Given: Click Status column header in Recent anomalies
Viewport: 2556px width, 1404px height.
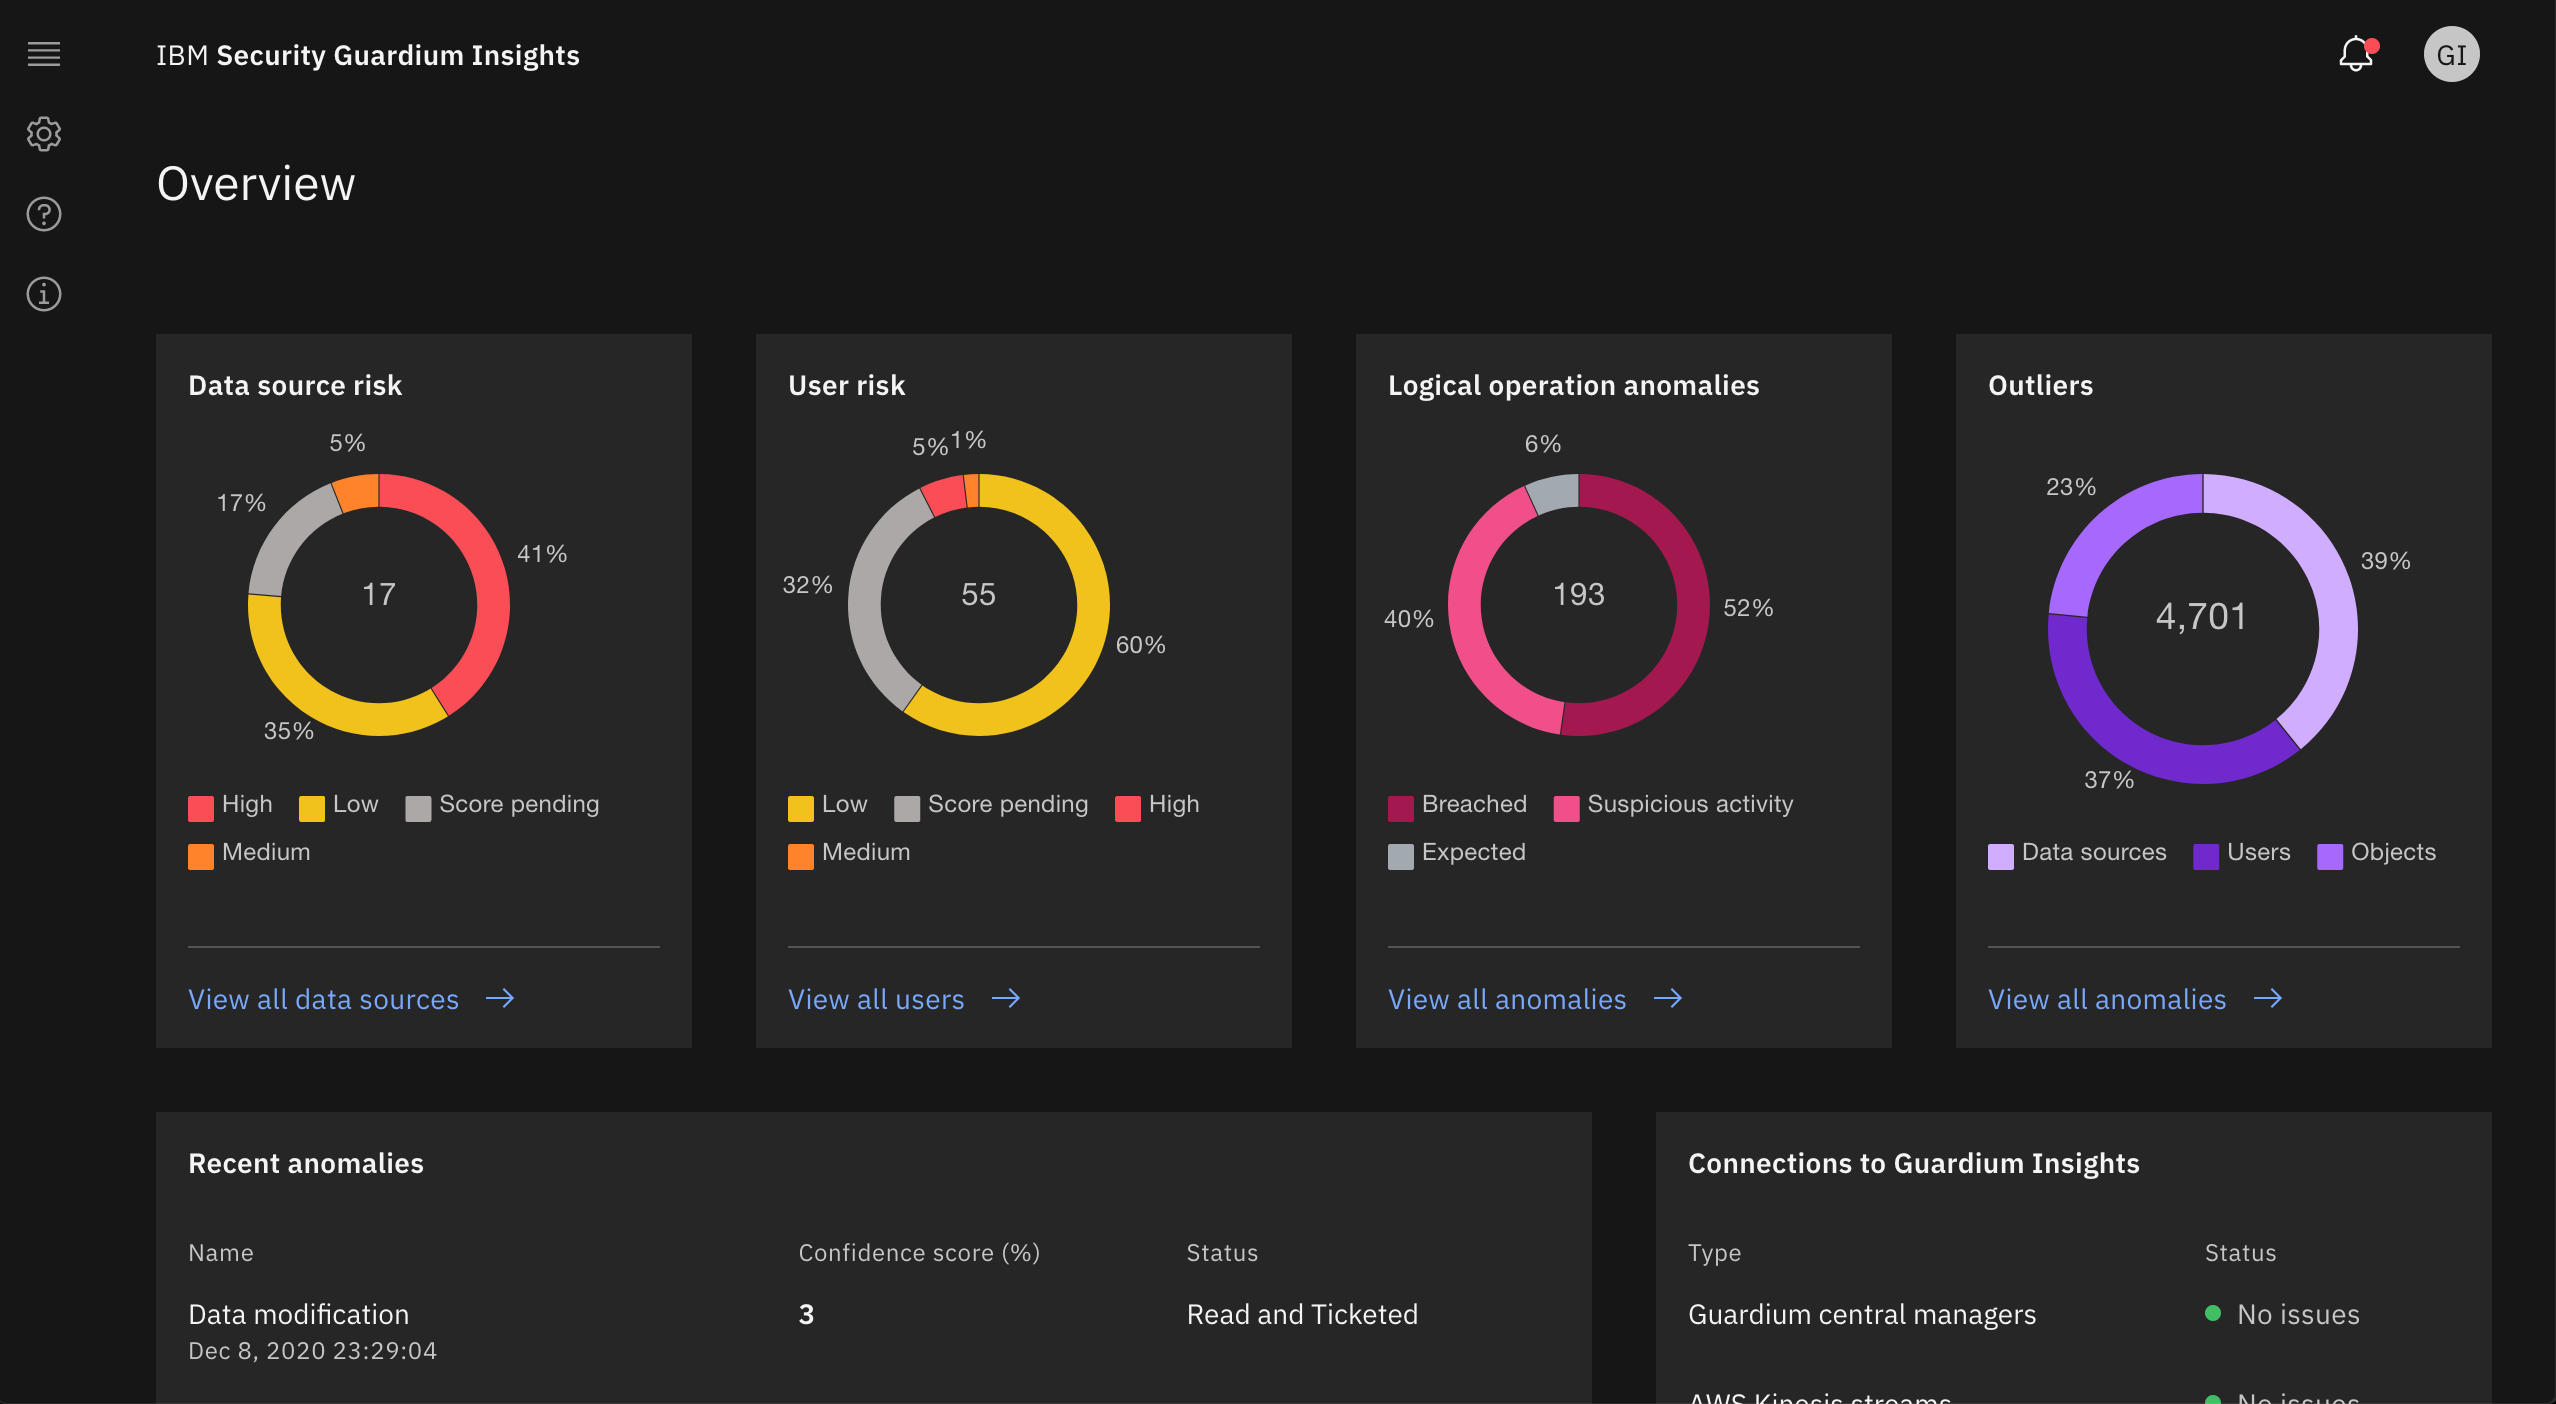Looking at the screenshot, I should [x=1222, y=1253].
